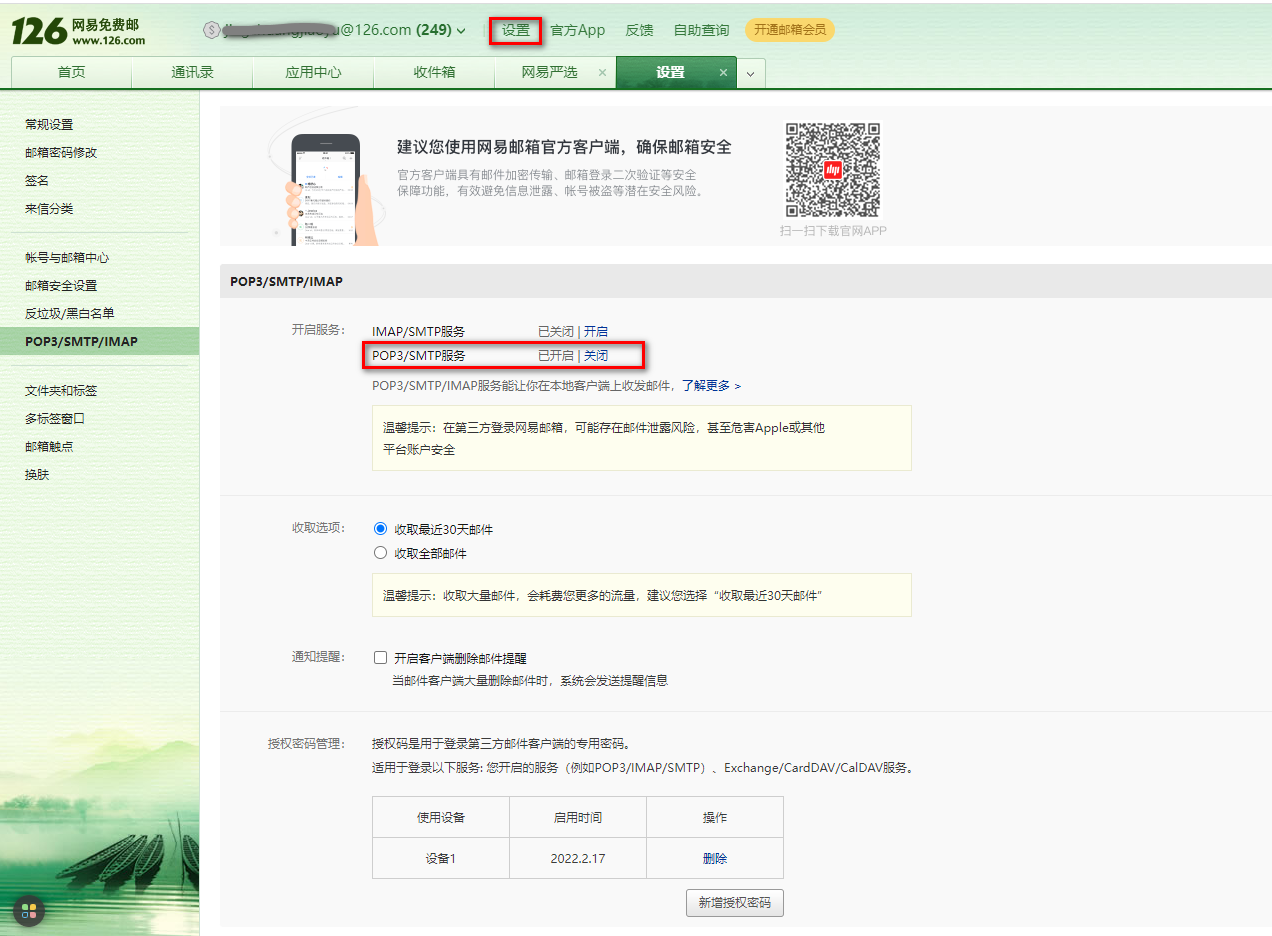
Task: Open 自助查询 in the header
Action: click(x=701, y=30)
